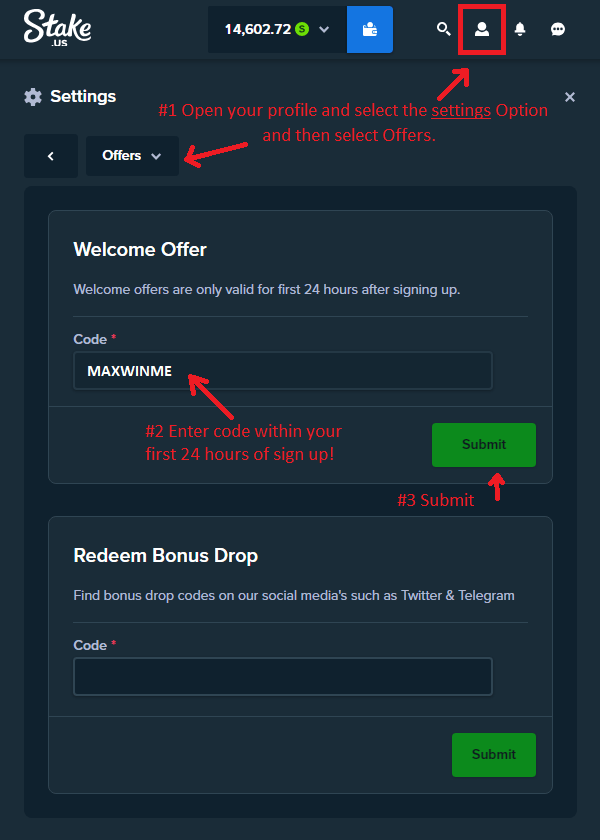Click the Settings gear icon
This screenshot has width=600, height=840.
click(33, 97)
